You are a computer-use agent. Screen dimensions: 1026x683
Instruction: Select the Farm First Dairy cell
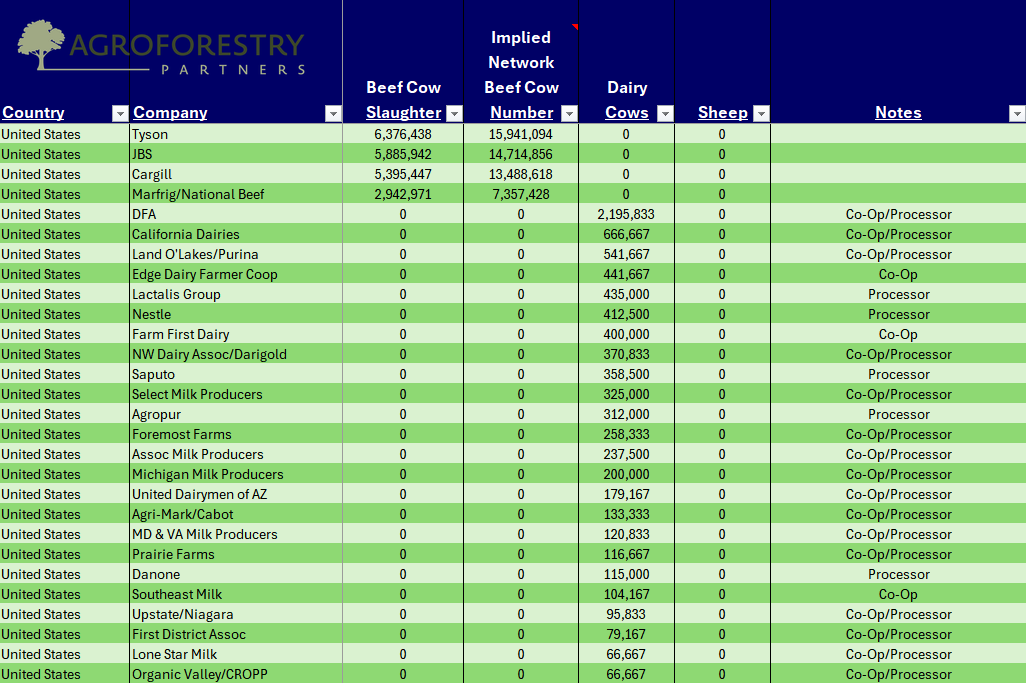(x=236, y=334)
